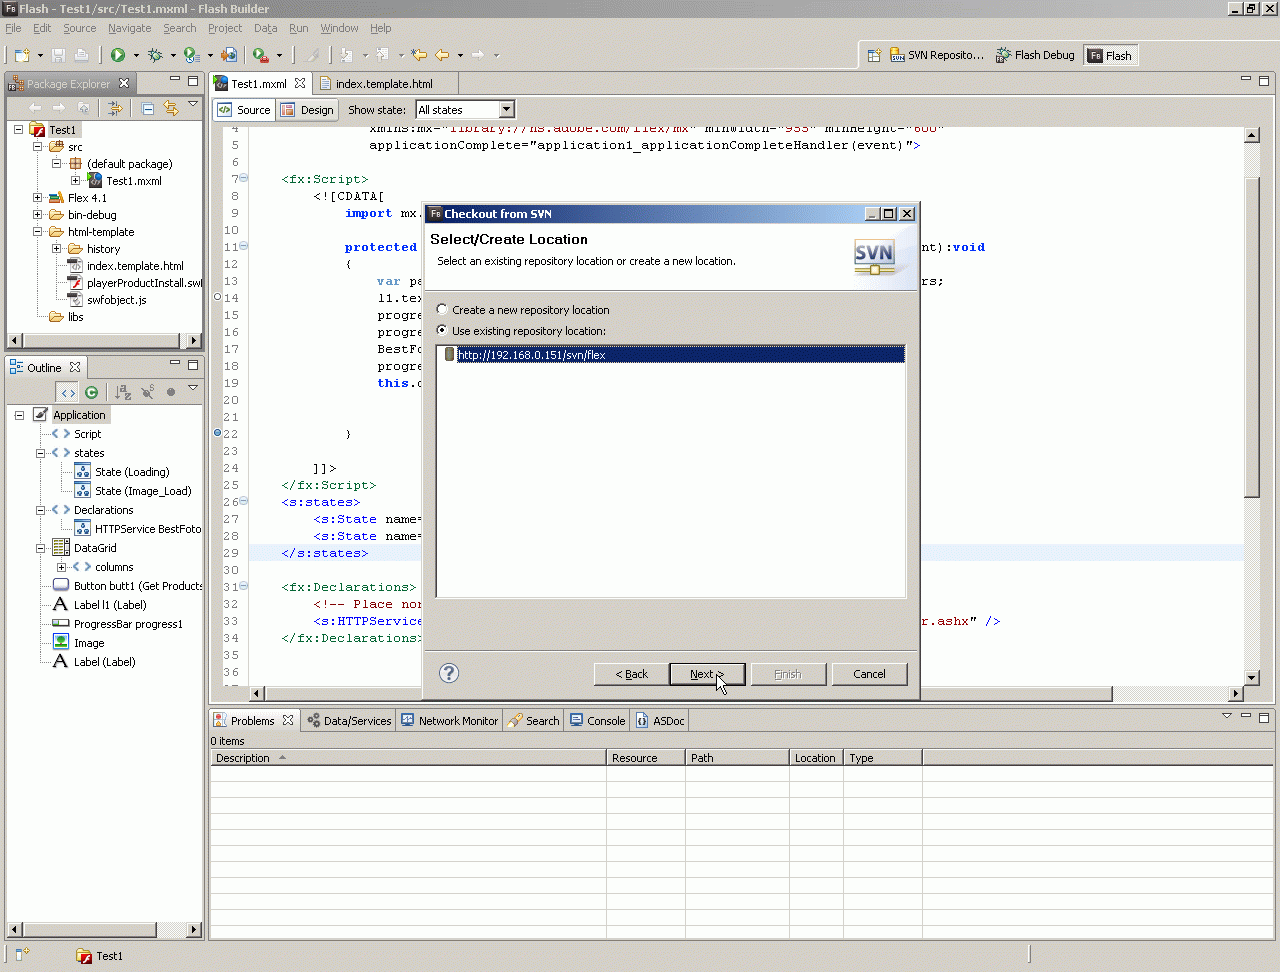Click the Debug bug icon in toolbar

tap(155, 55)
